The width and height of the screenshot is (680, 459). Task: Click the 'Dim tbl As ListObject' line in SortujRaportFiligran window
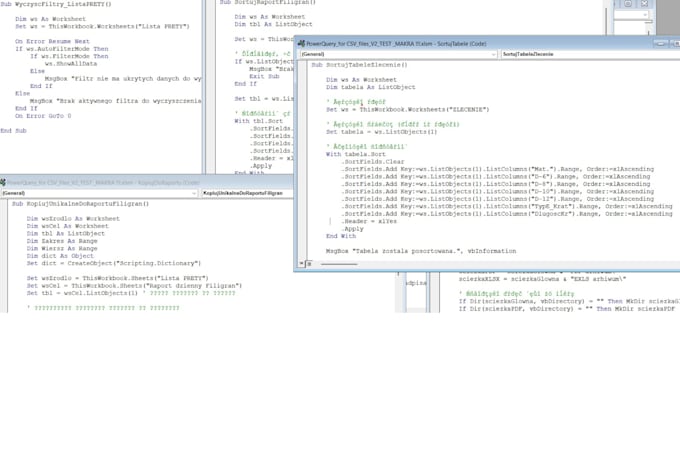pos(273,24)
